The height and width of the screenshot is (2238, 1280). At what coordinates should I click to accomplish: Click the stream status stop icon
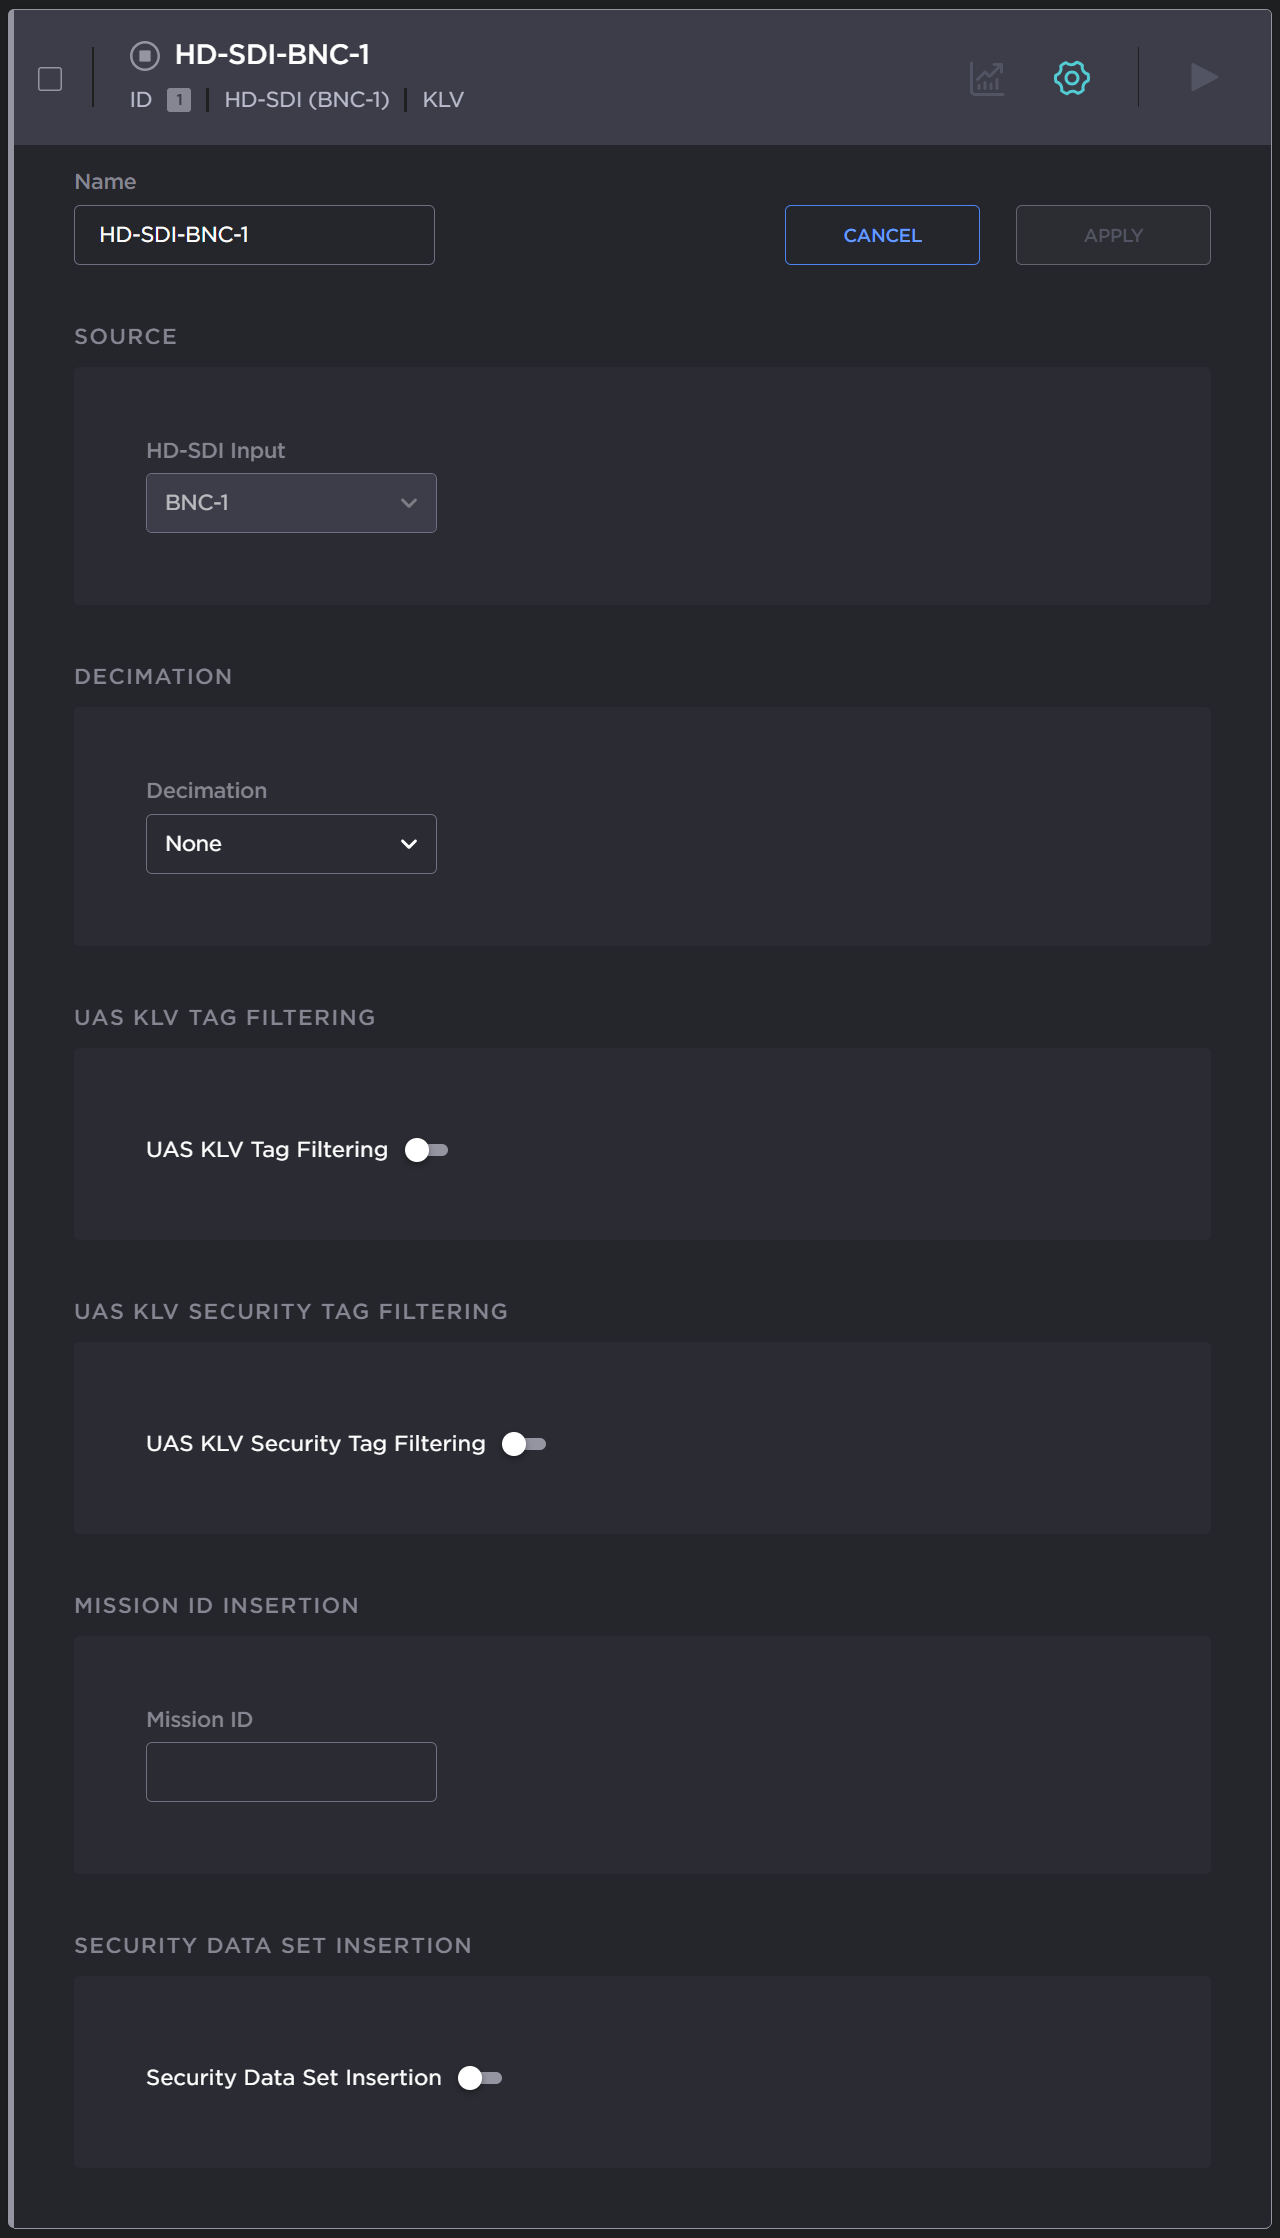click(143, 57)
